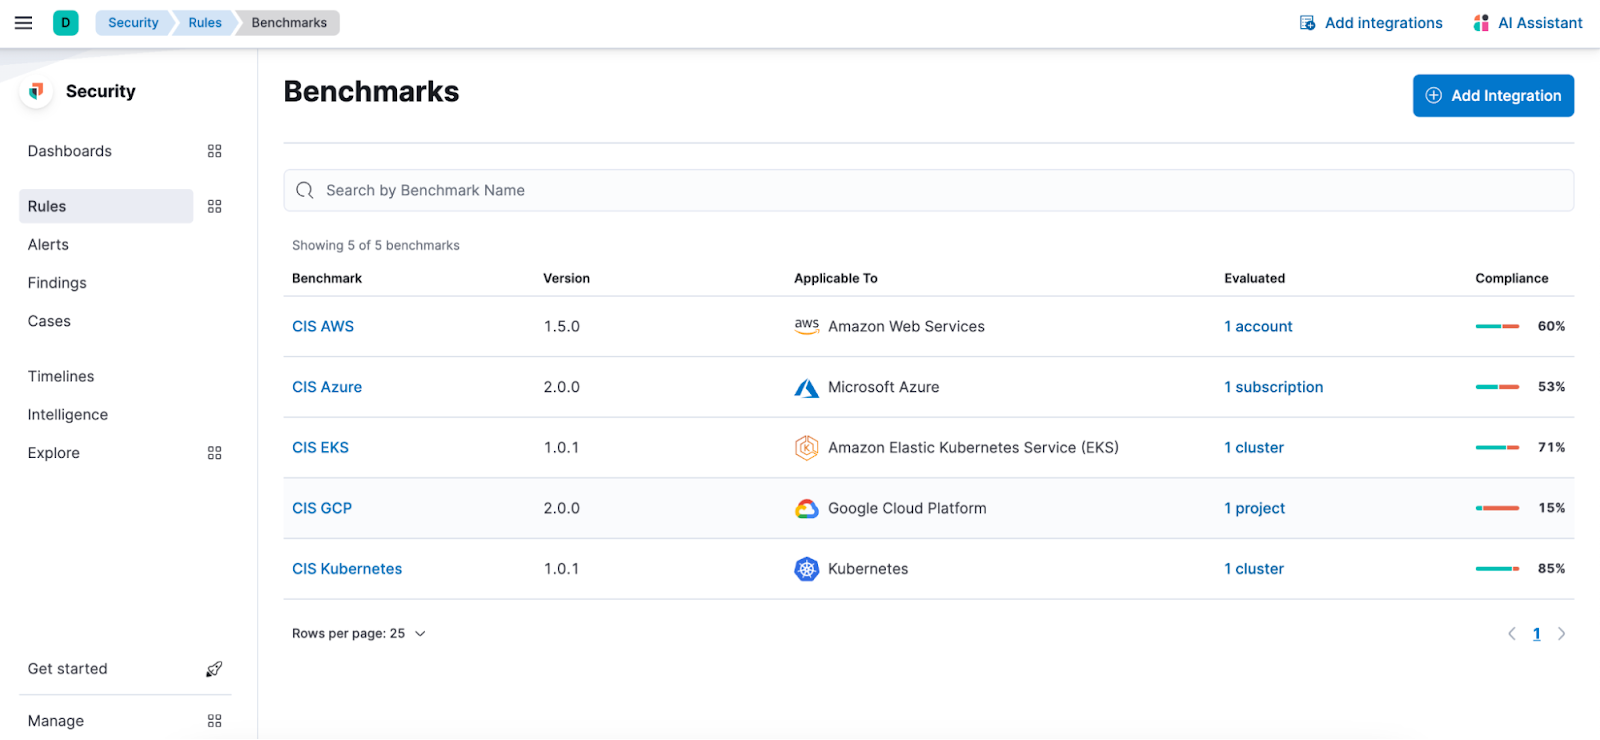Open Timelines in the sidebar
Image resolution: width=1600 pixels, height=740 pixels.
pyautogui.click(x=61, y=376)
